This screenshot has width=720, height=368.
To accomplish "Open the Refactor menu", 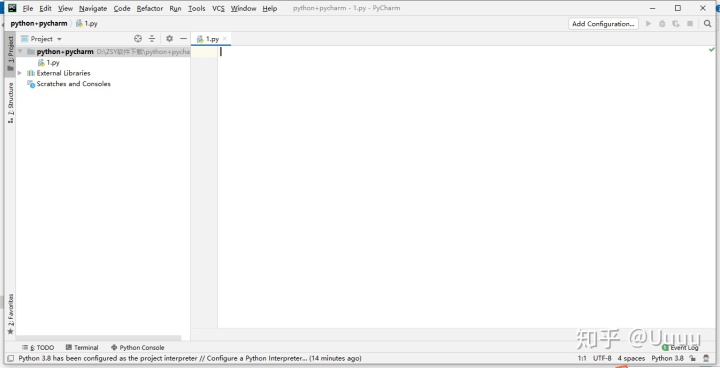I will click(x=150, y=8).
